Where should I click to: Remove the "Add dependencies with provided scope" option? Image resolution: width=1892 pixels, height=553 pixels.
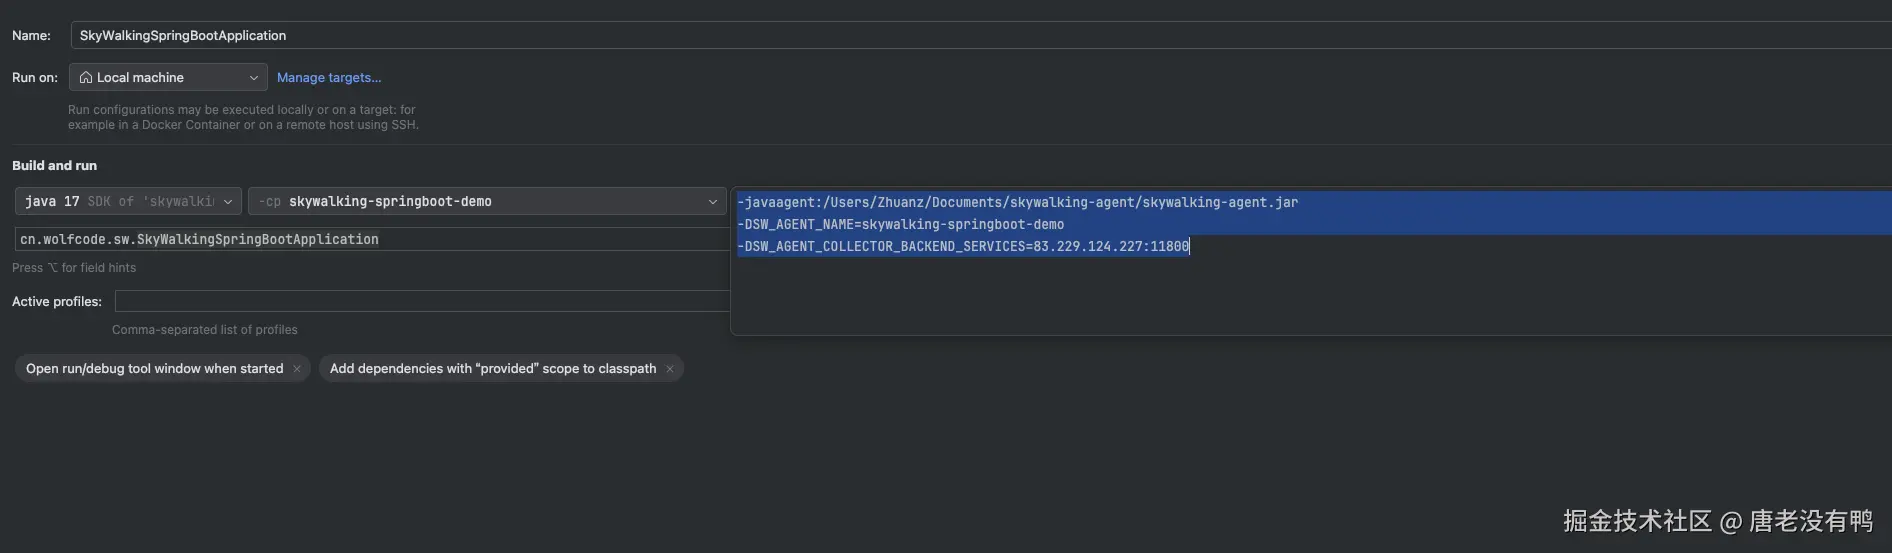tap(670, 369)
